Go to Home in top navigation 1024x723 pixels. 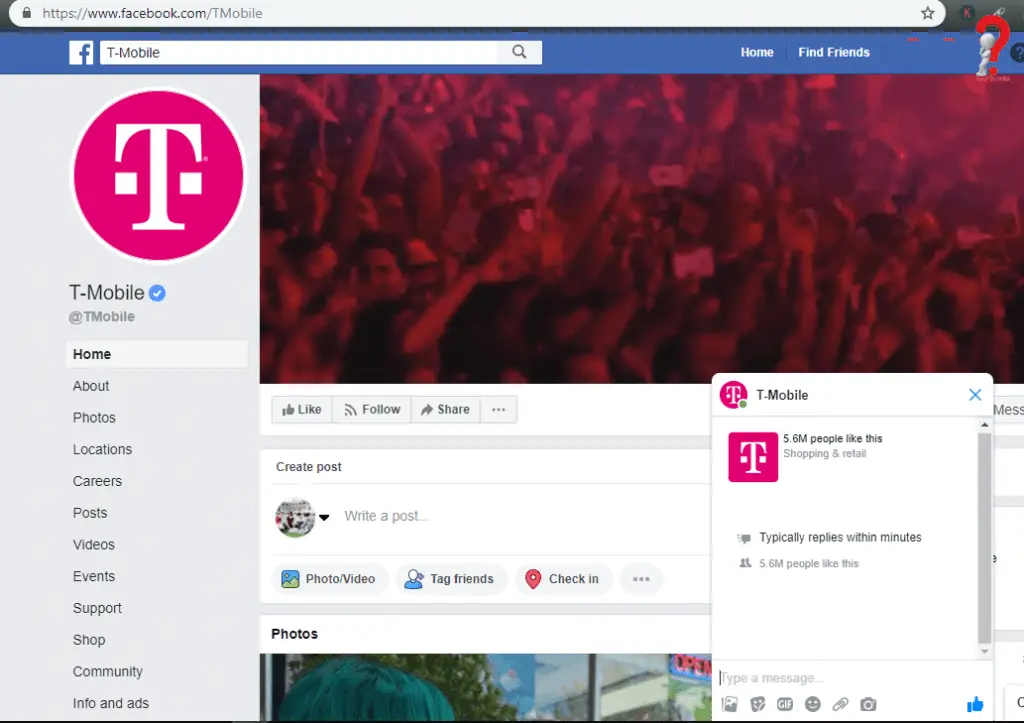(757, 52)
